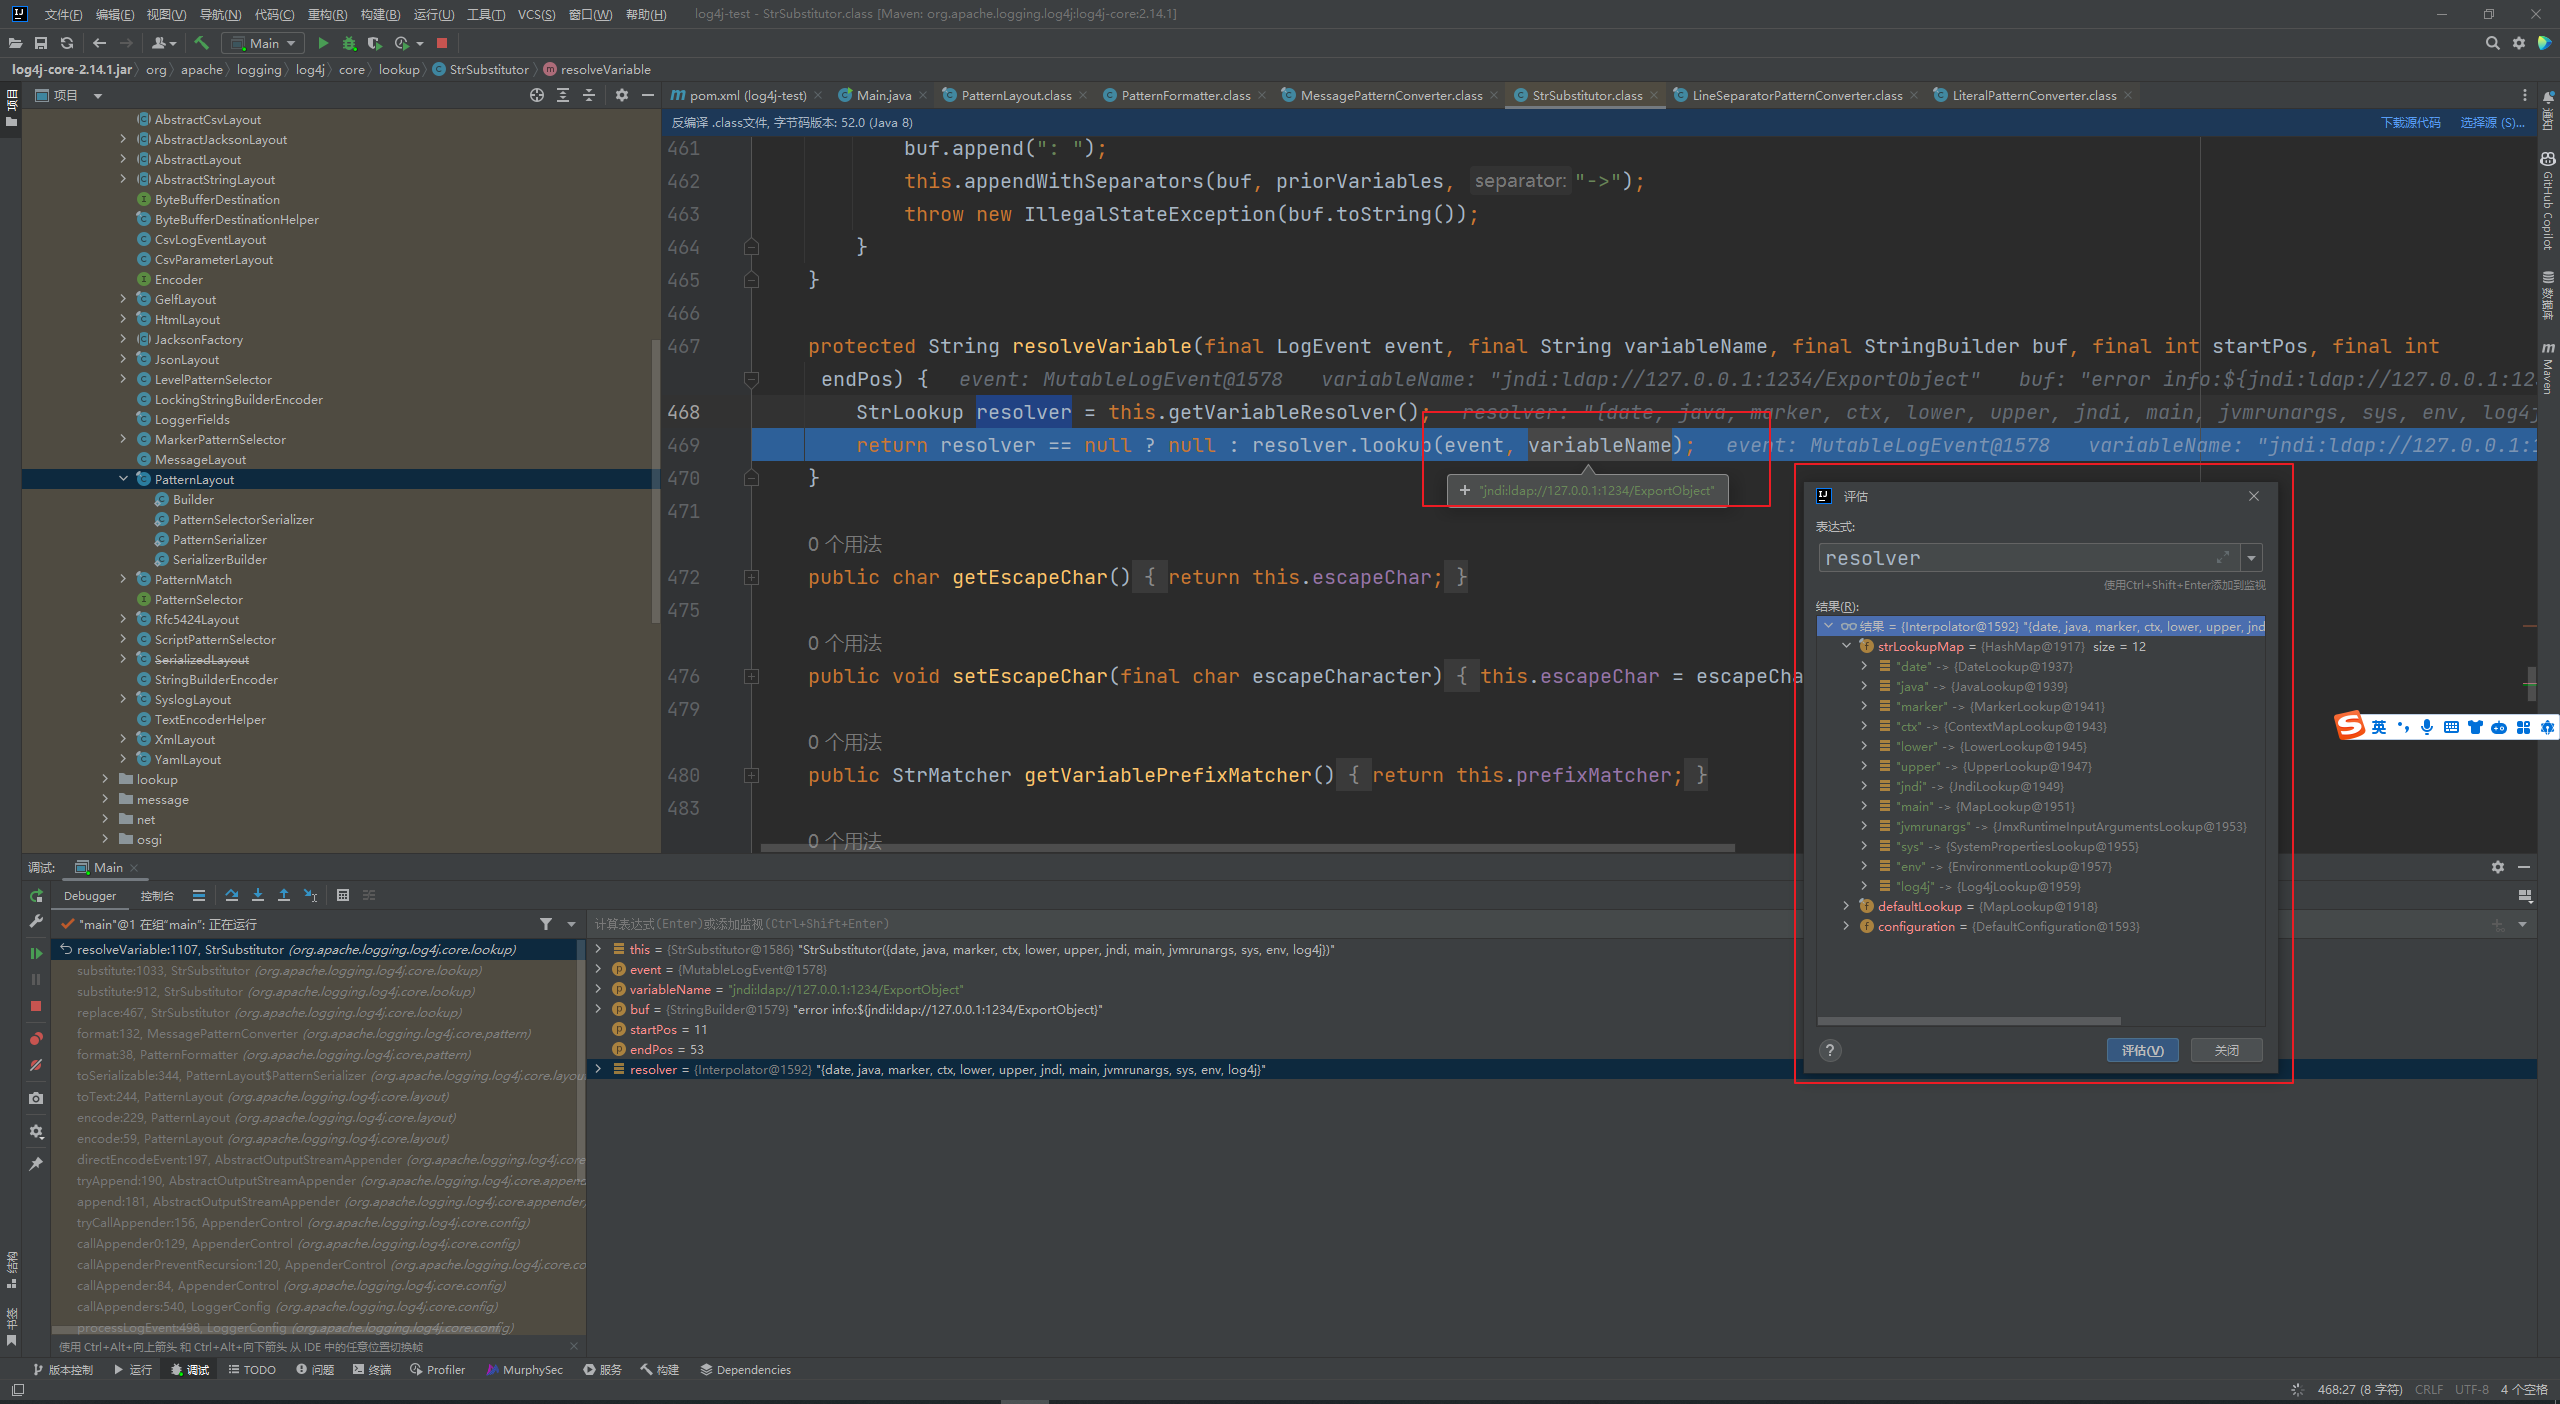Click Step Over debugger icon
Screen dimensions: 2560x1404
point(232,895)
